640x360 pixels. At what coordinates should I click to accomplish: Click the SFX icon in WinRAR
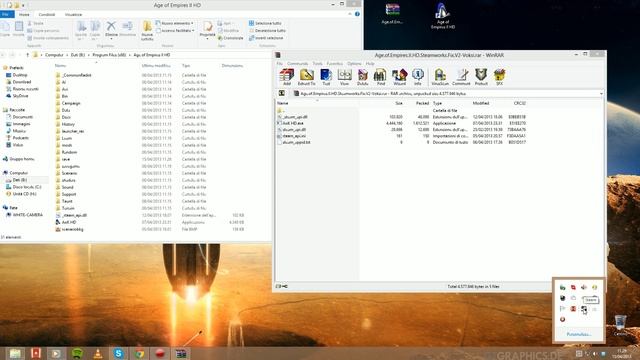coord(499,77)
